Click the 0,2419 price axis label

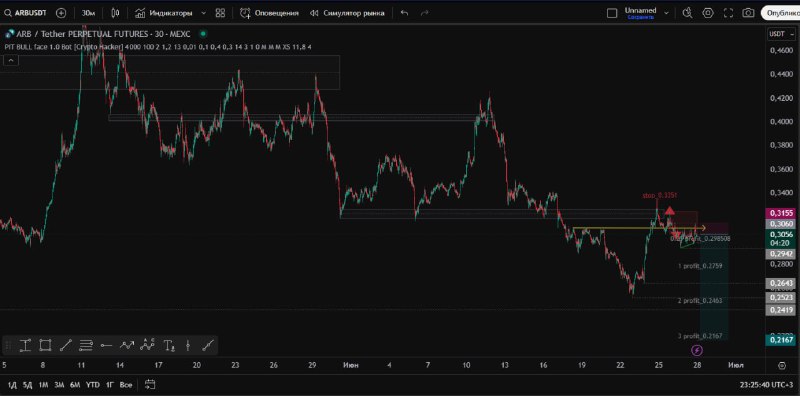pyautogui.click(x=781, y=310)
